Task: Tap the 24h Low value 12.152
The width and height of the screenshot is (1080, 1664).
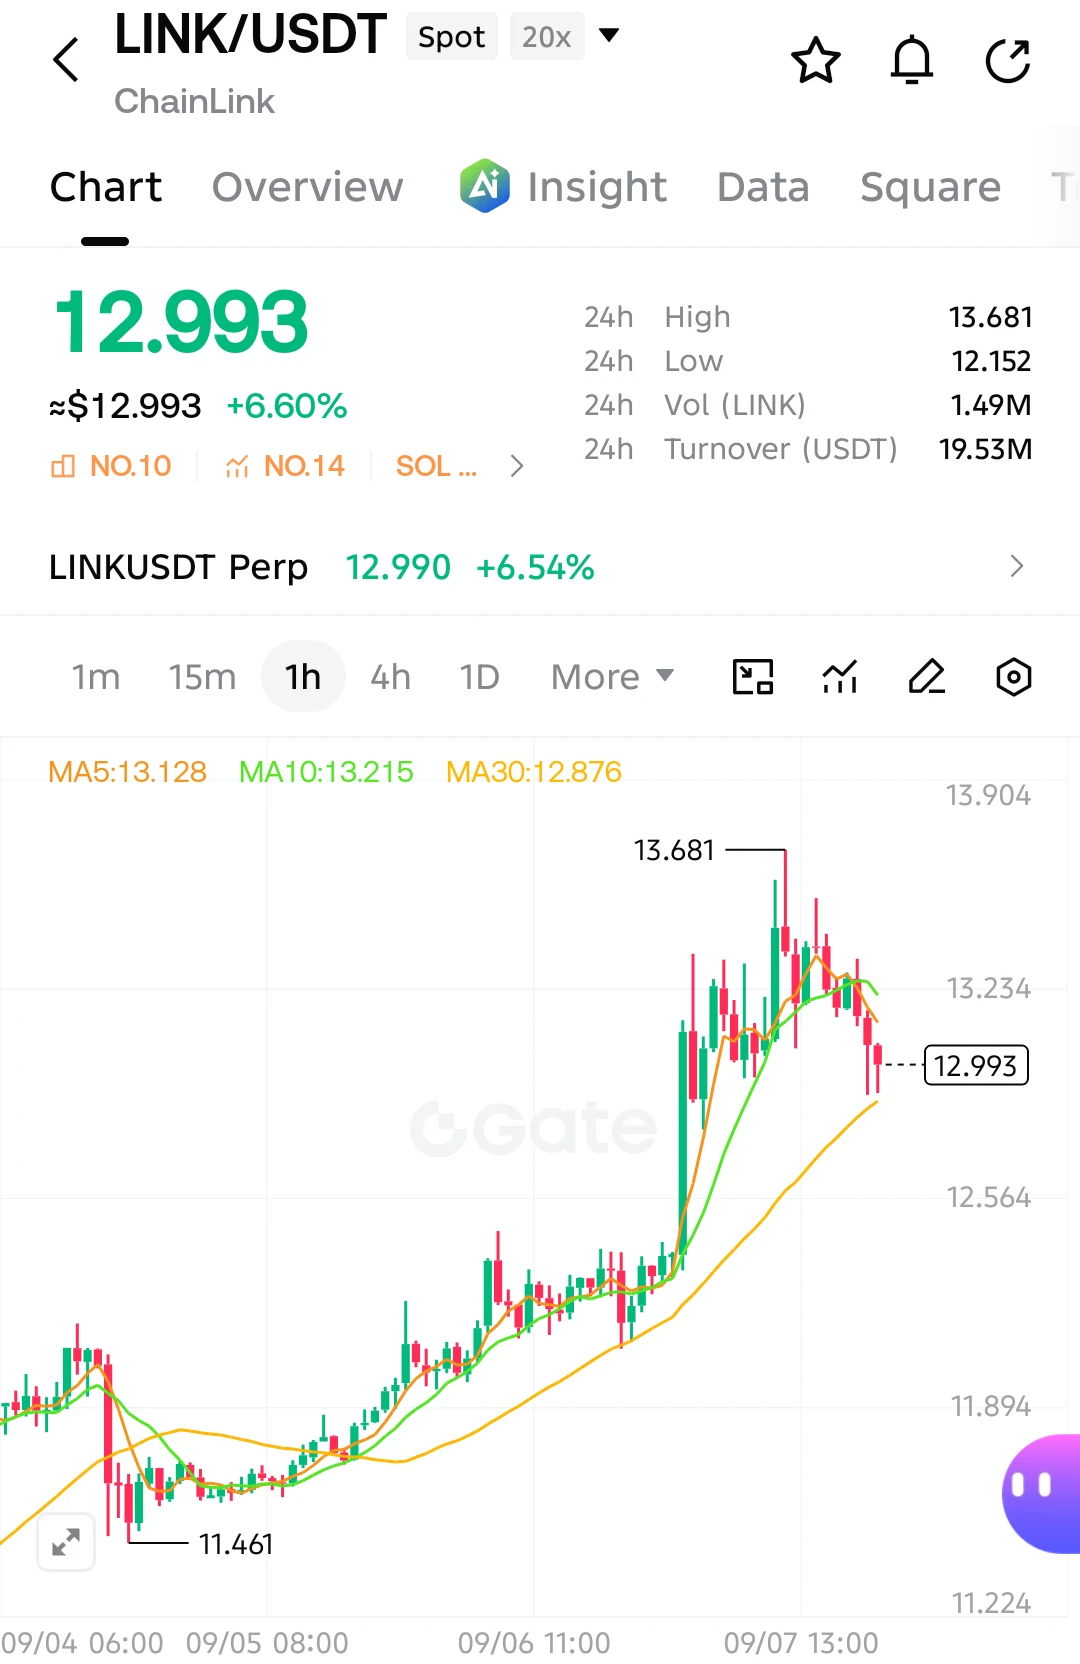Action: [991, 361]
